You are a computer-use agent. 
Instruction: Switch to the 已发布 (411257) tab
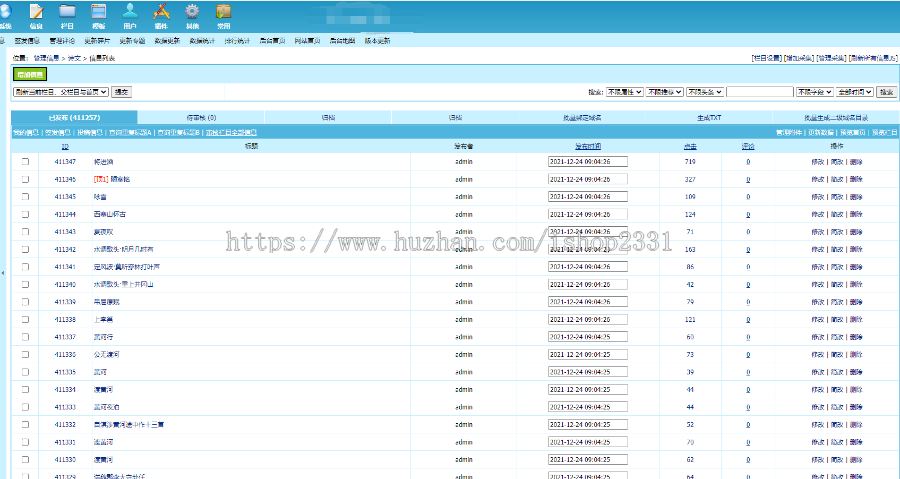[x=74, y=118]
